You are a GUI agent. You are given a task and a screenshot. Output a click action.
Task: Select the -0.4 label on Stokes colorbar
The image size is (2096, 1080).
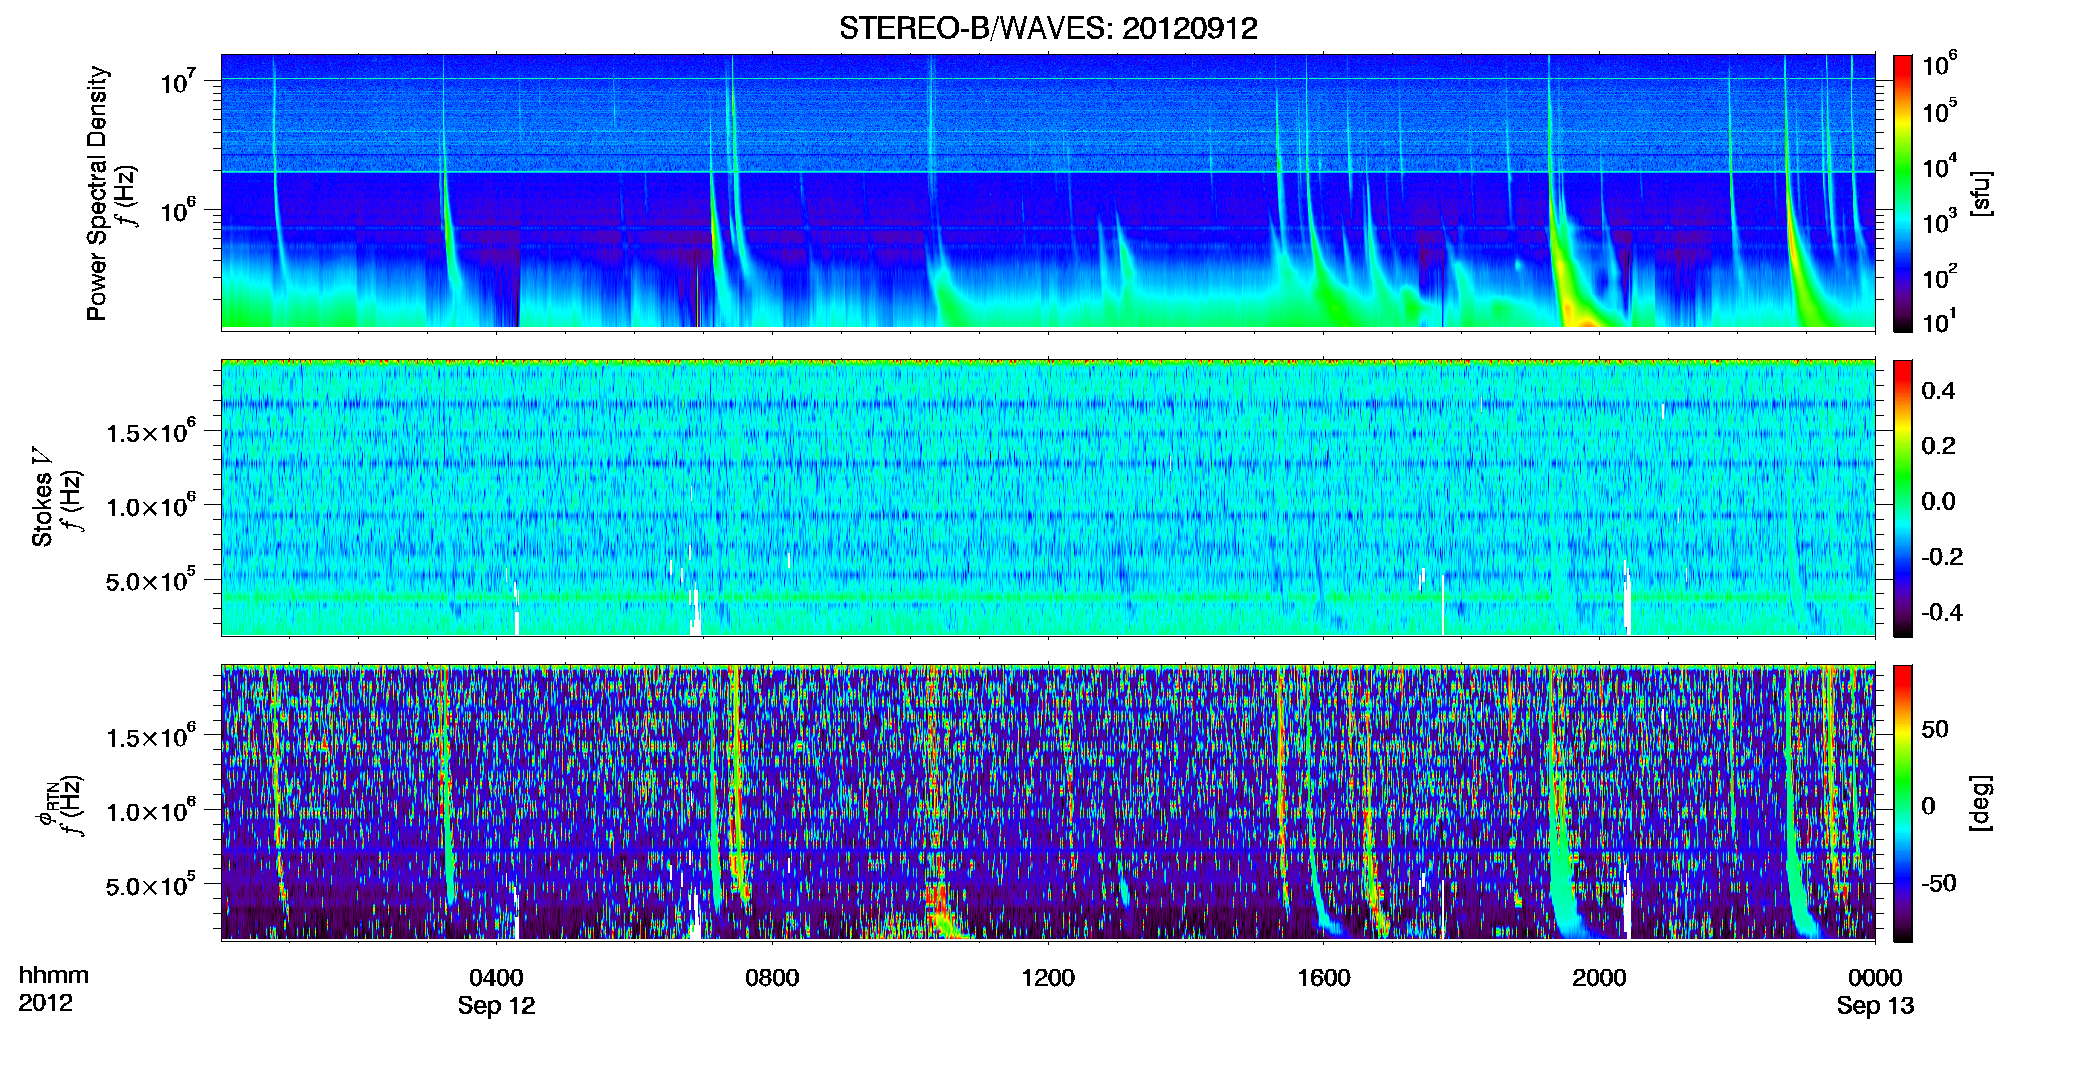pyautogui.click(x=1942, y=612)
